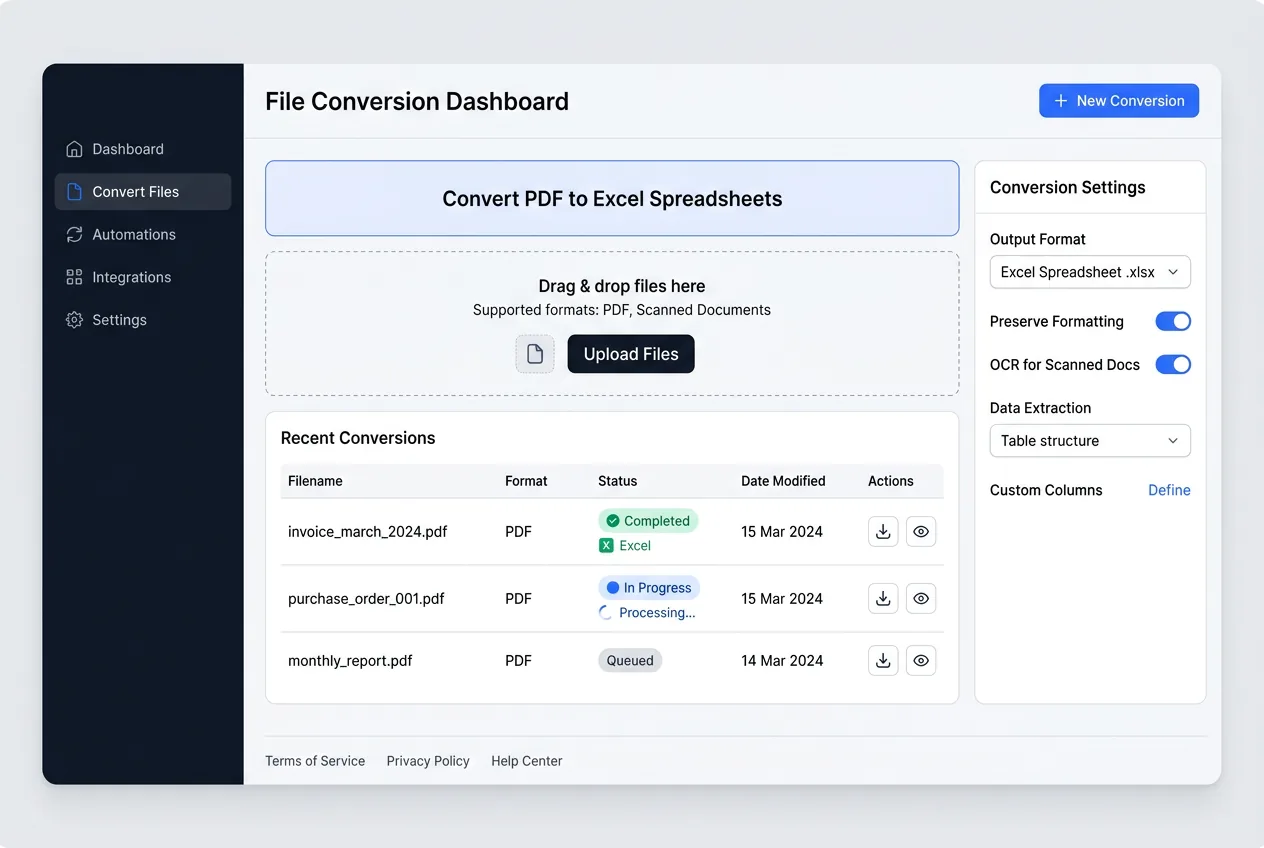
Task: Click the Upload Files button
Action: pos(631,353)
